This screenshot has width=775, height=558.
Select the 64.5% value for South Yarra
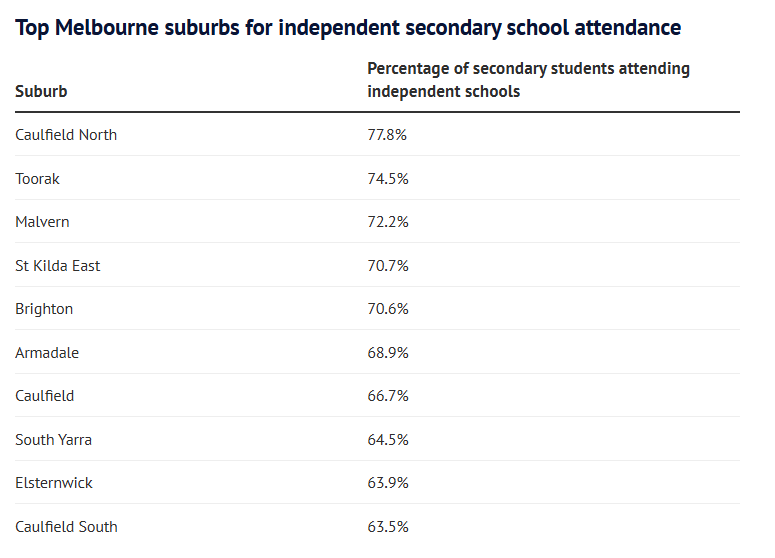coord(388,439)
